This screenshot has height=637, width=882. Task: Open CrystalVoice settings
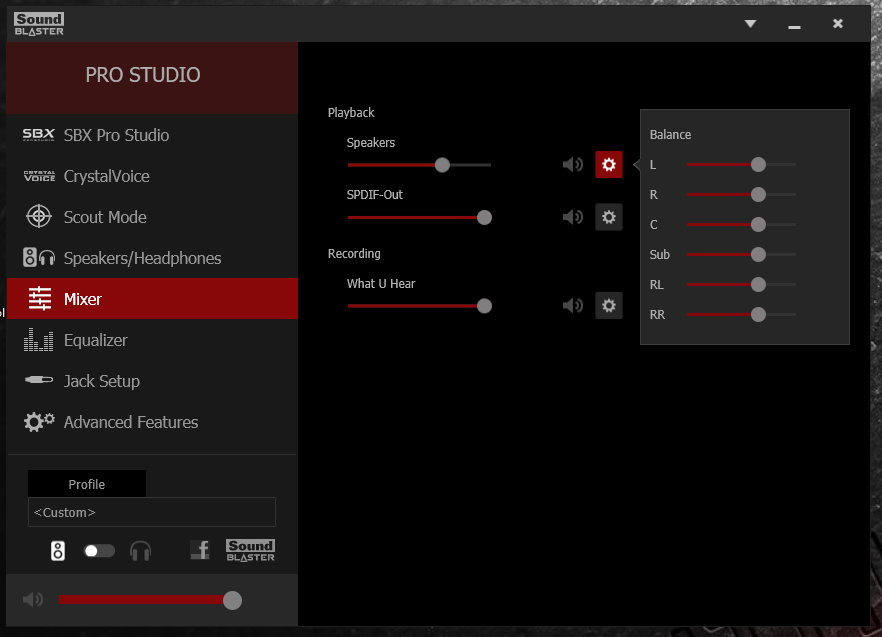click(152, 176)
